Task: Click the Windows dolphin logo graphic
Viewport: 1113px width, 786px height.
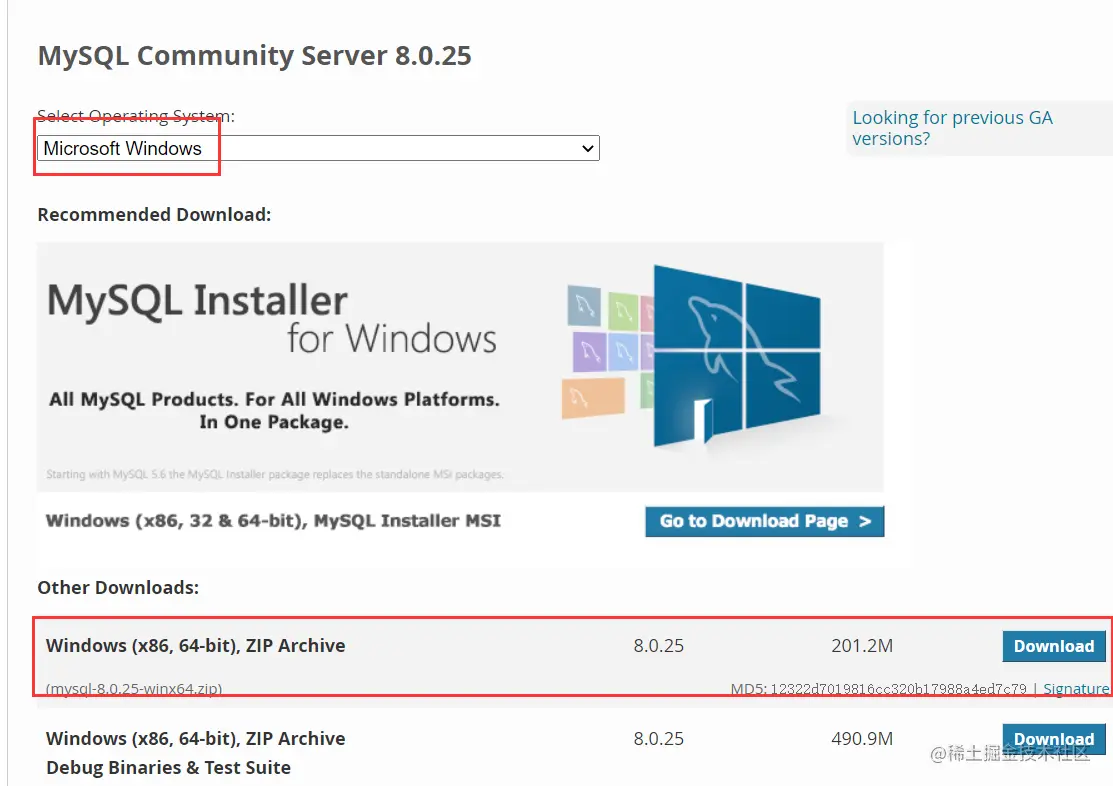Action: 736,355
